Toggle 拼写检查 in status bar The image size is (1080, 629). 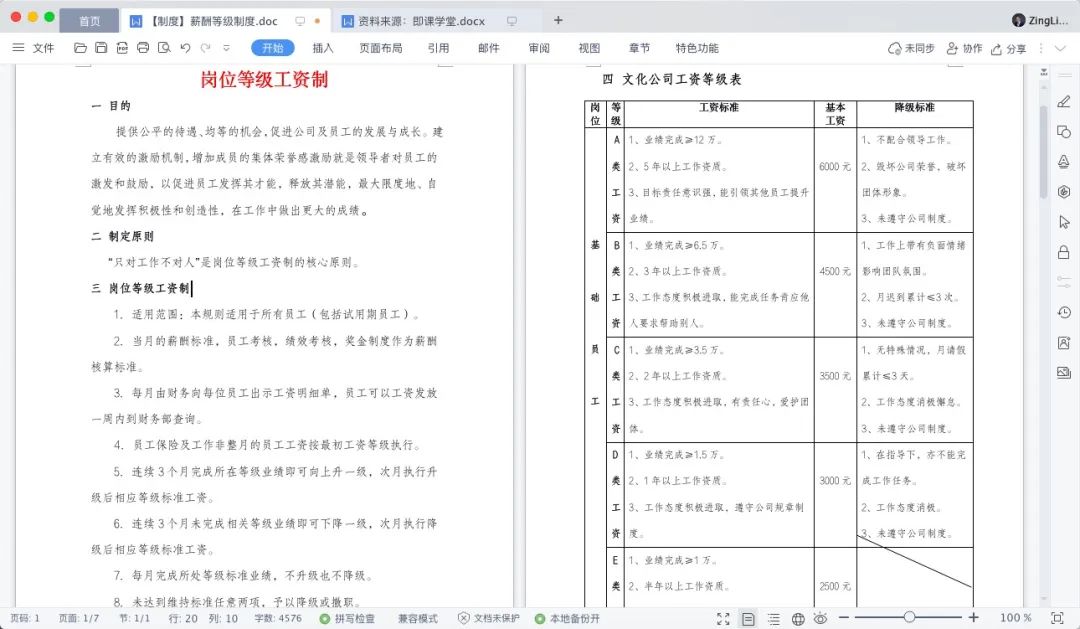(348, 619)
